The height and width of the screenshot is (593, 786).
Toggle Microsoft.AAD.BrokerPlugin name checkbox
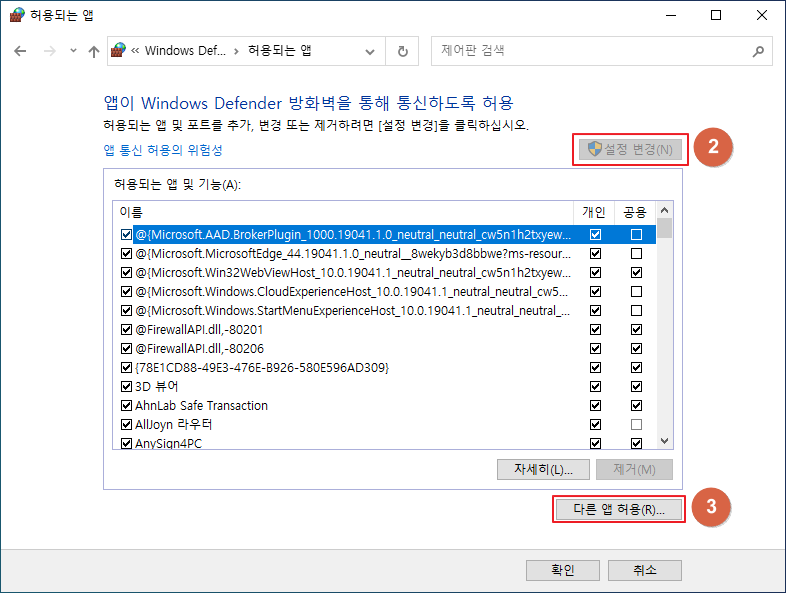click(126, 235)
